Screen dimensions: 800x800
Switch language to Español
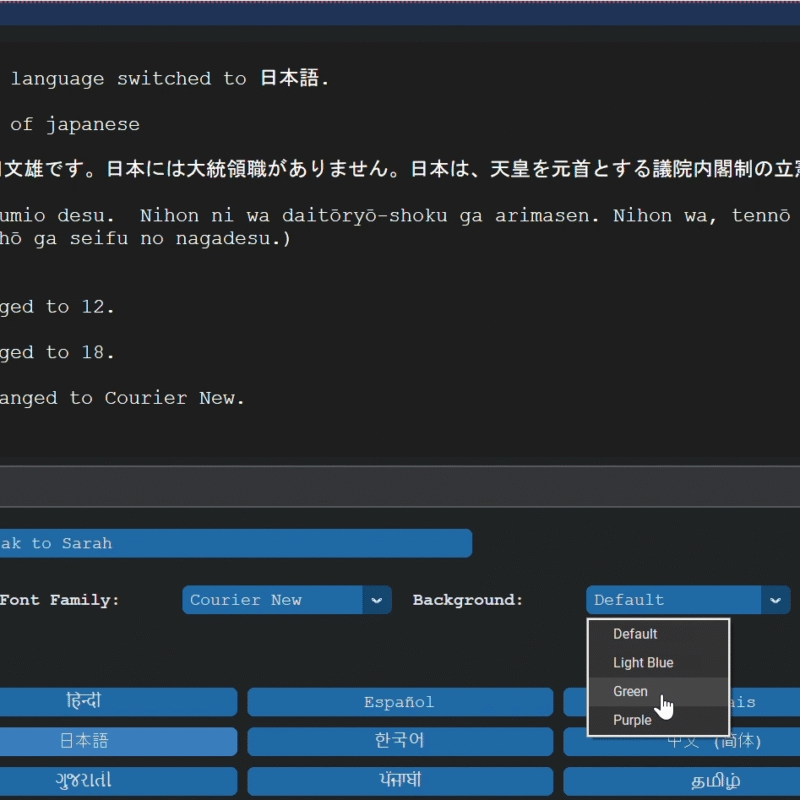pos(399,702)
